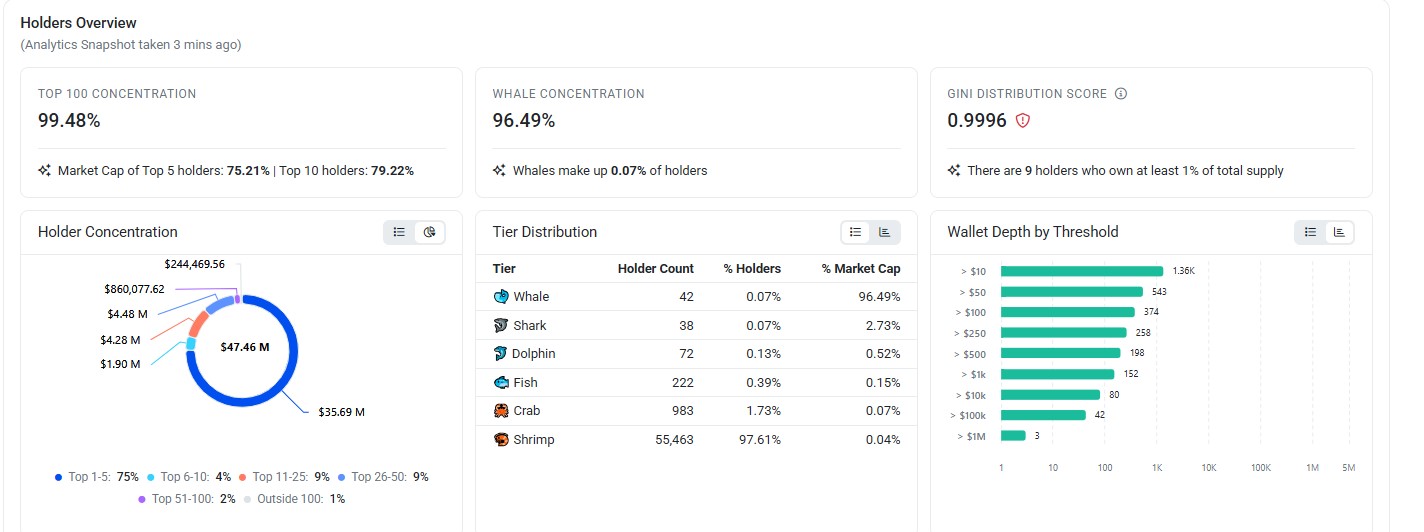Click the sparkle icon beside holders supply insight
This screenshot has width=1424, height=532.
(954, 171)
